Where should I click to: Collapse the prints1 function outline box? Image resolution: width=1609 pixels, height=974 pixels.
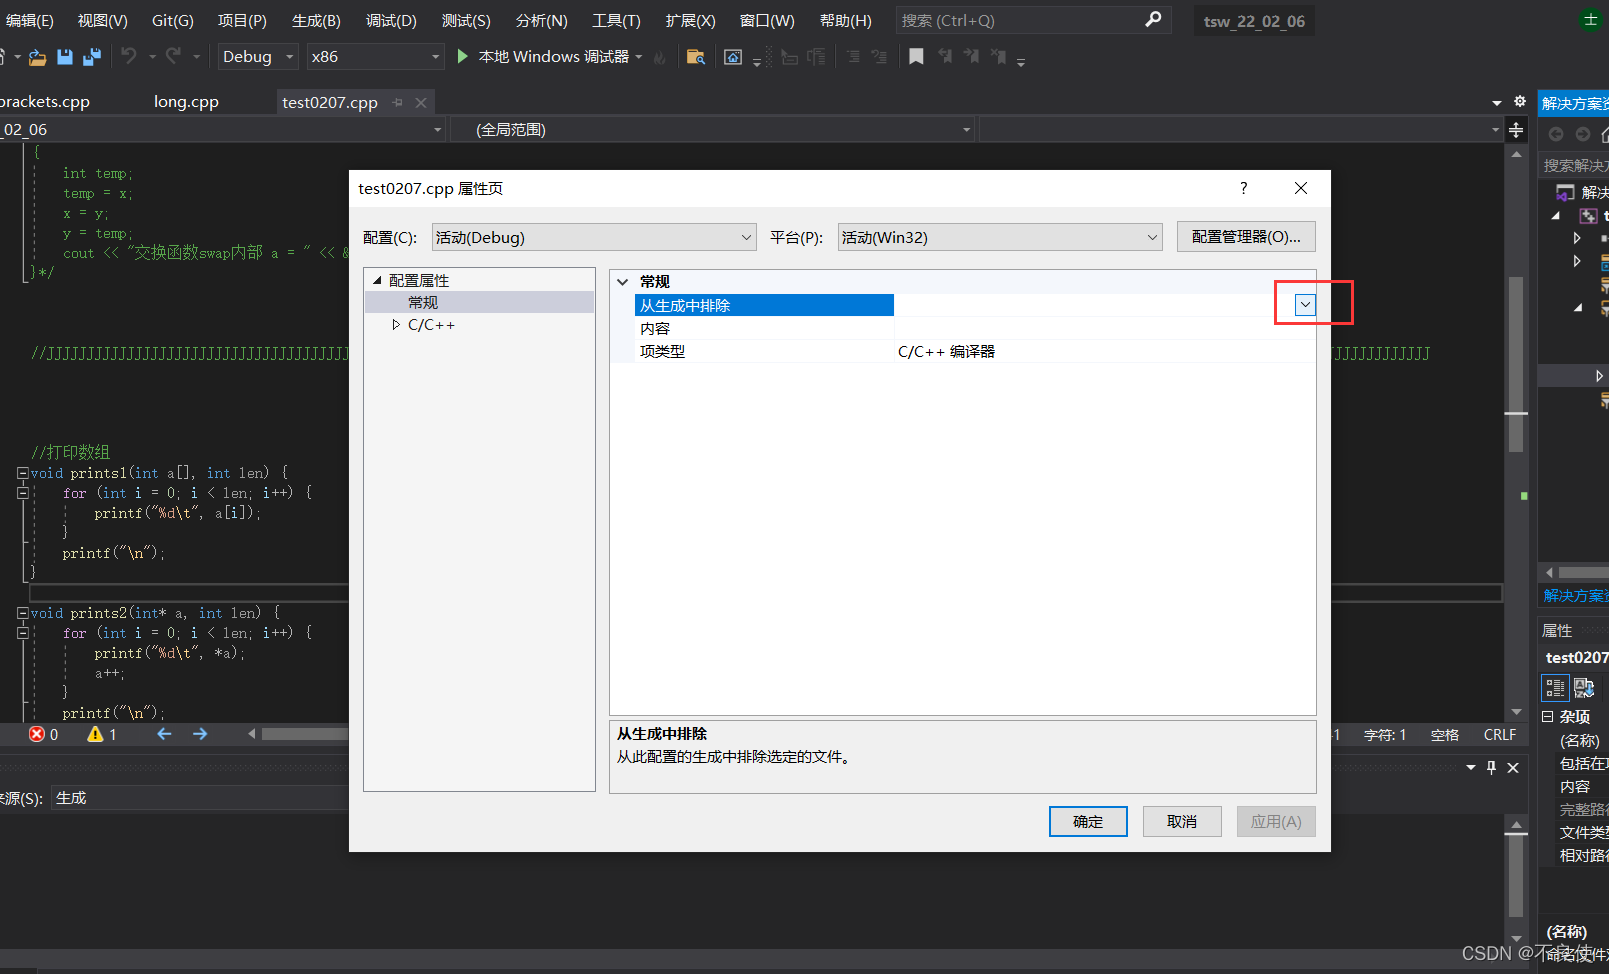[x=22, y=473]
